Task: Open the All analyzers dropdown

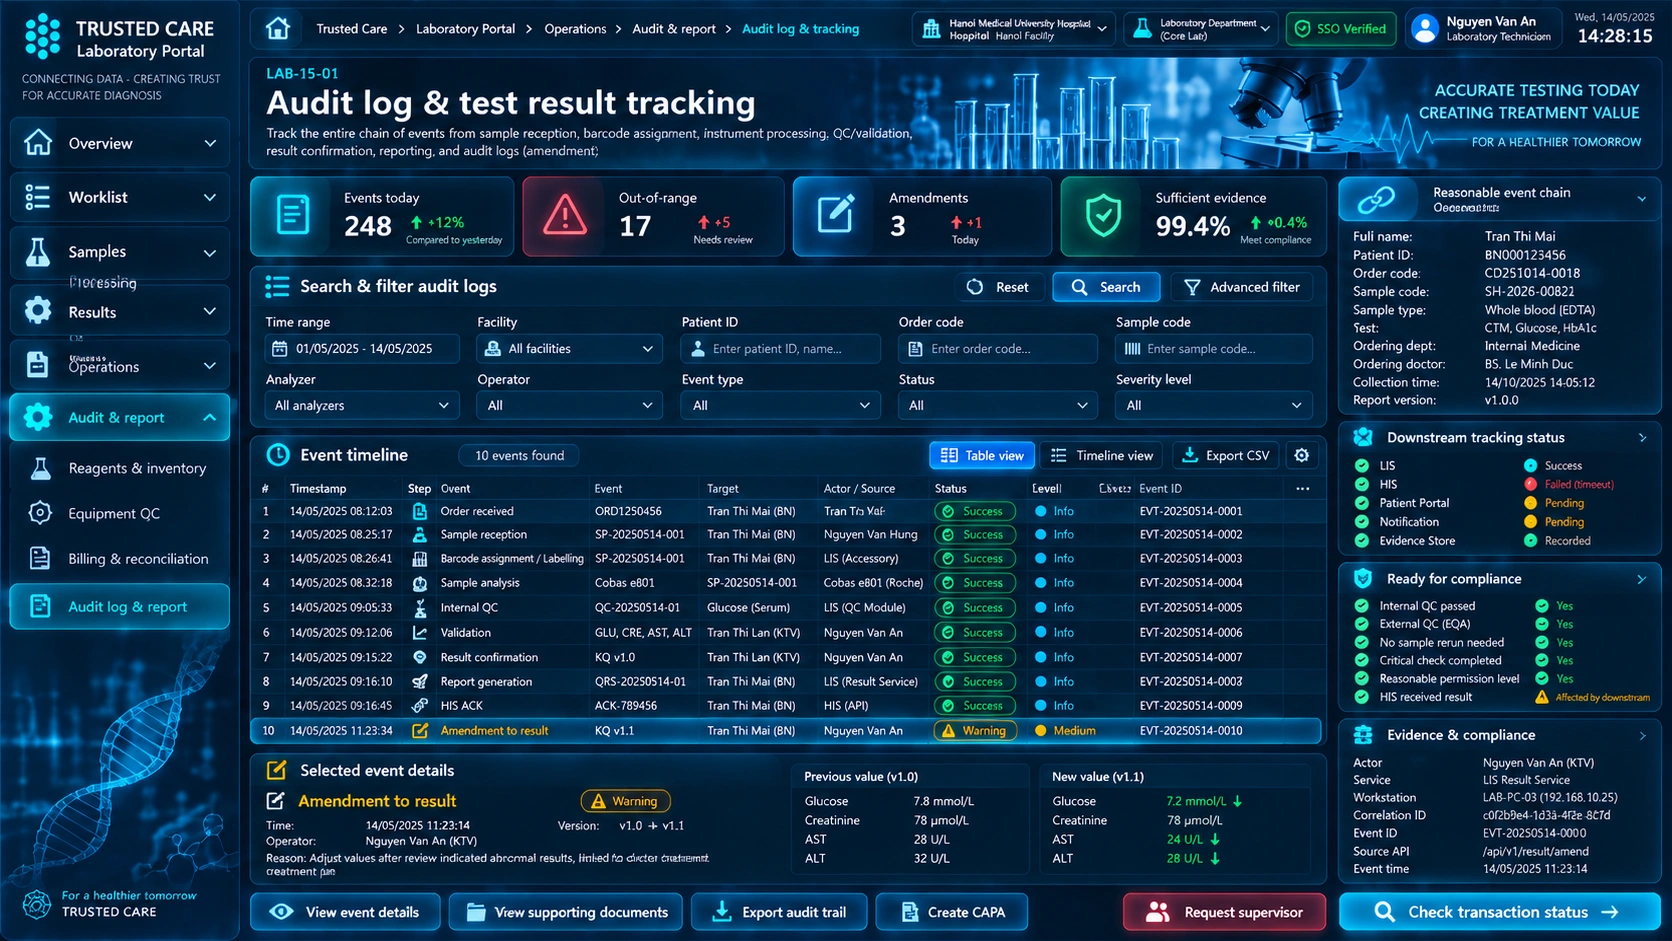Action: pos(362,405)
